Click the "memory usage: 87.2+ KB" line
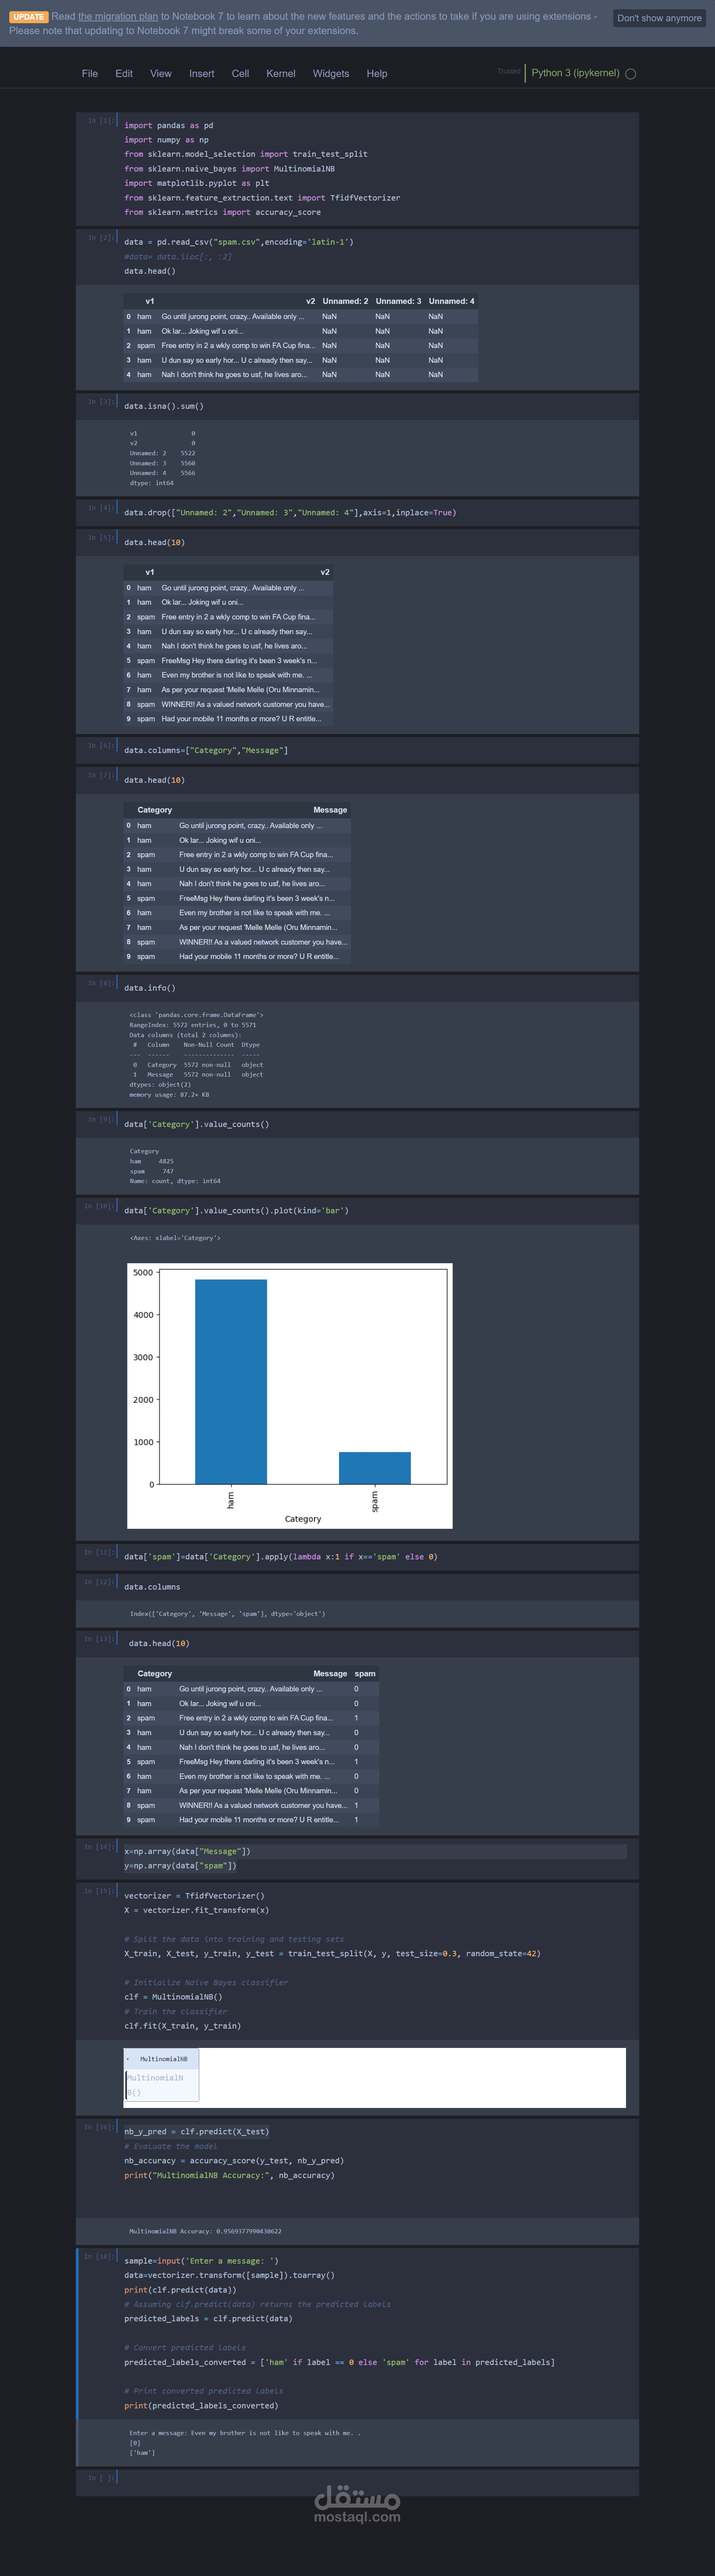715x2576 pixels. [x=169, y=1095]
